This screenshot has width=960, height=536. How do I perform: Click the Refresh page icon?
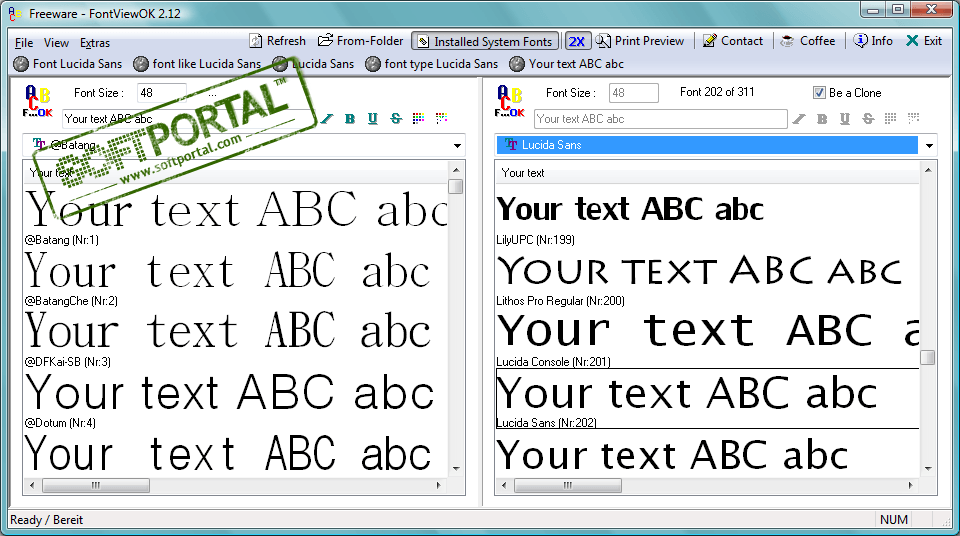pyautogui.click(x=256, y=41)
